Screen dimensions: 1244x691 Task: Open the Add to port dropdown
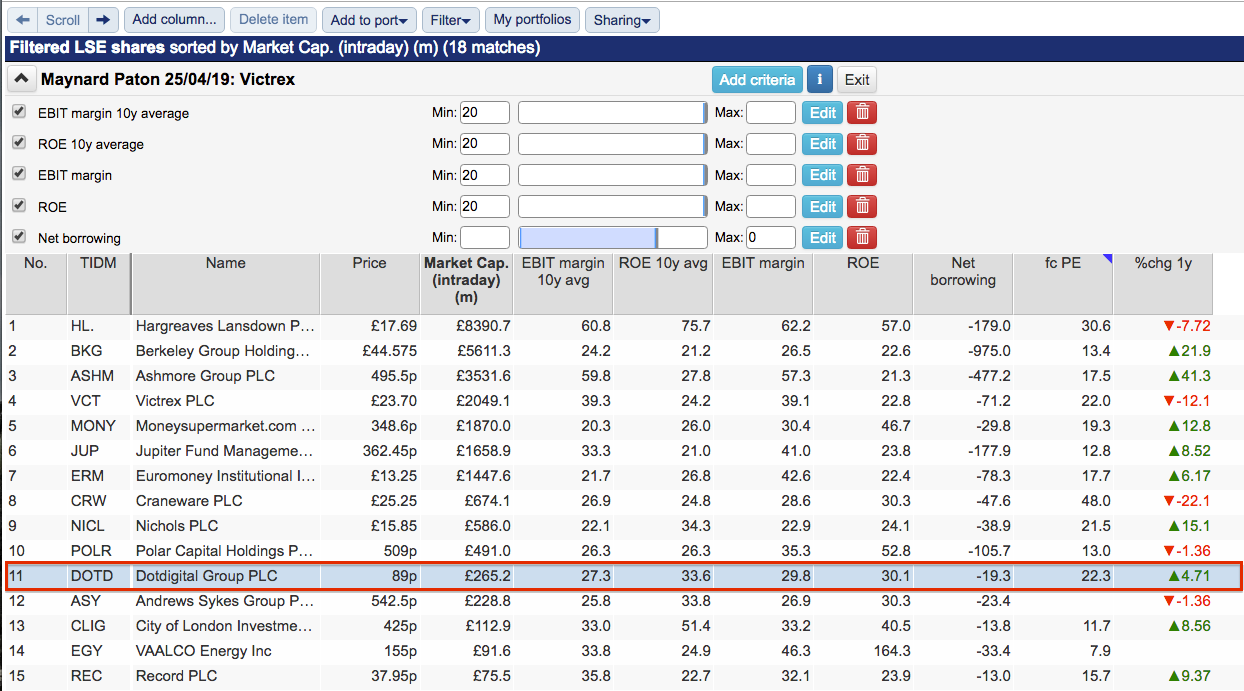[x=369, y=20]
